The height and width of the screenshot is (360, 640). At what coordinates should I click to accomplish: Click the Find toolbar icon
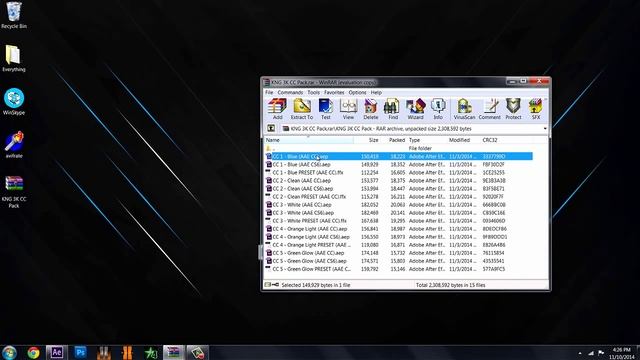click(393, 109)
